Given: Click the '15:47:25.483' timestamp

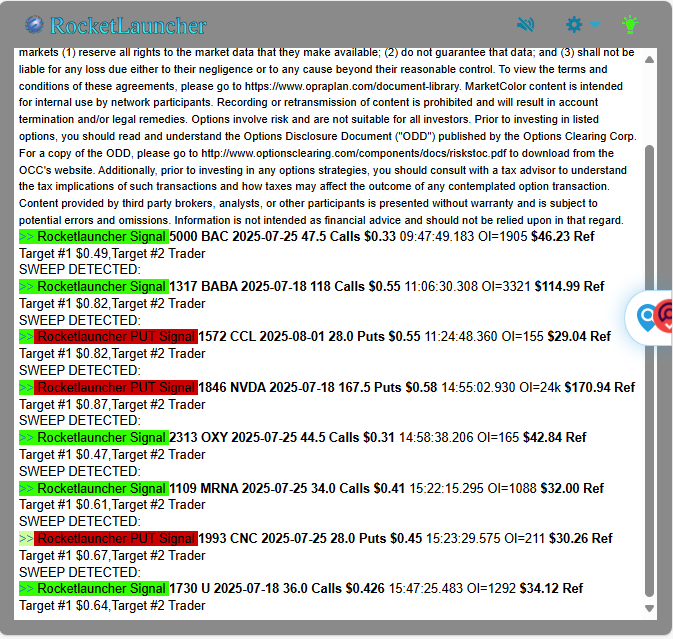Looking at the screenshot, I should (x=426, y=589).
